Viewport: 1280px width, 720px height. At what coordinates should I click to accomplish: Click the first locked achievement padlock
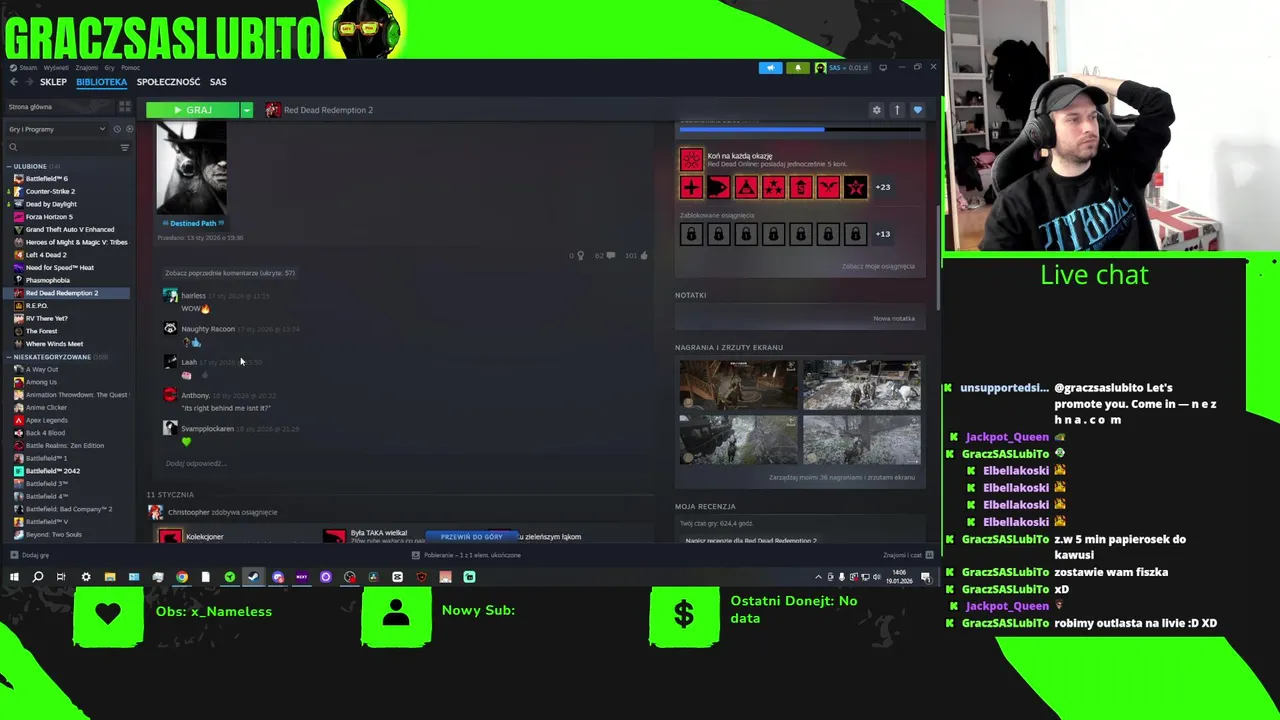click(x=691, y=234)
